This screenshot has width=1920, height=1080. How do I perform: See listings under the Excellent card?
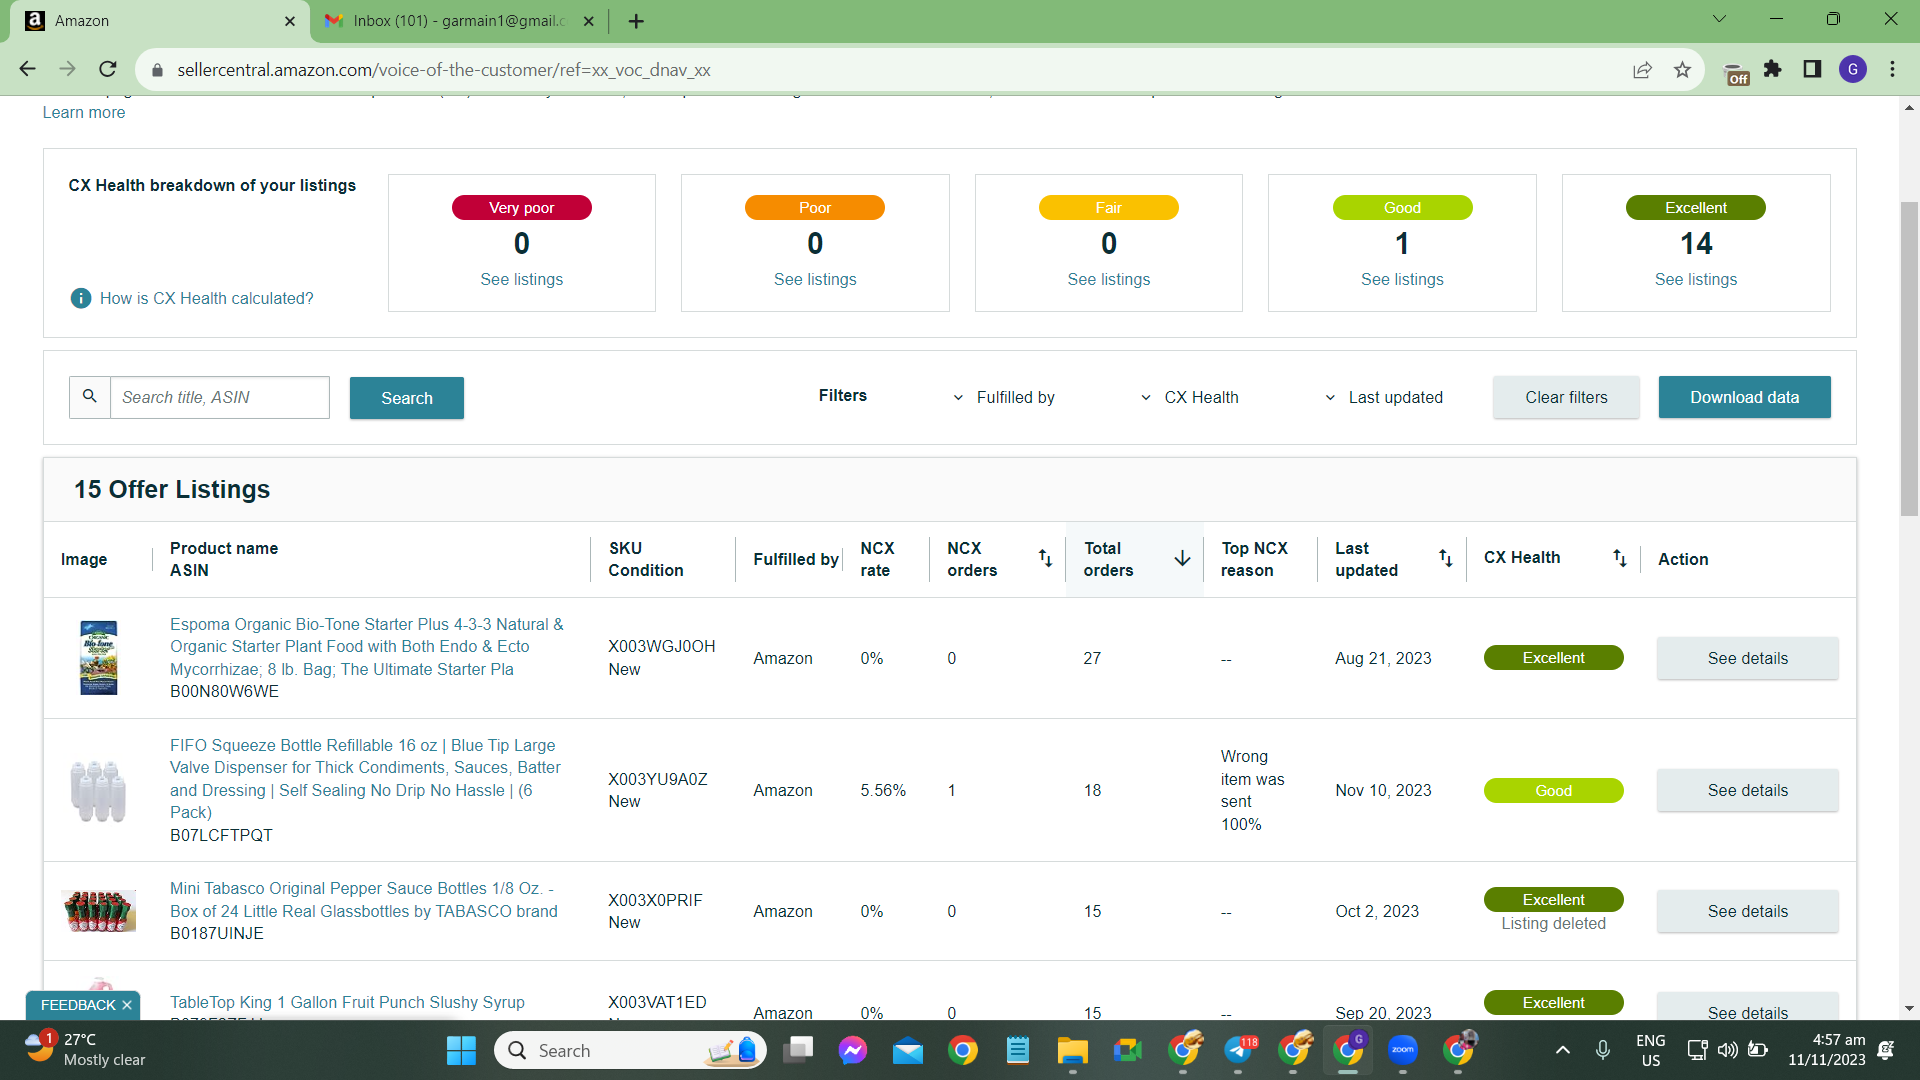point(1696,280)
